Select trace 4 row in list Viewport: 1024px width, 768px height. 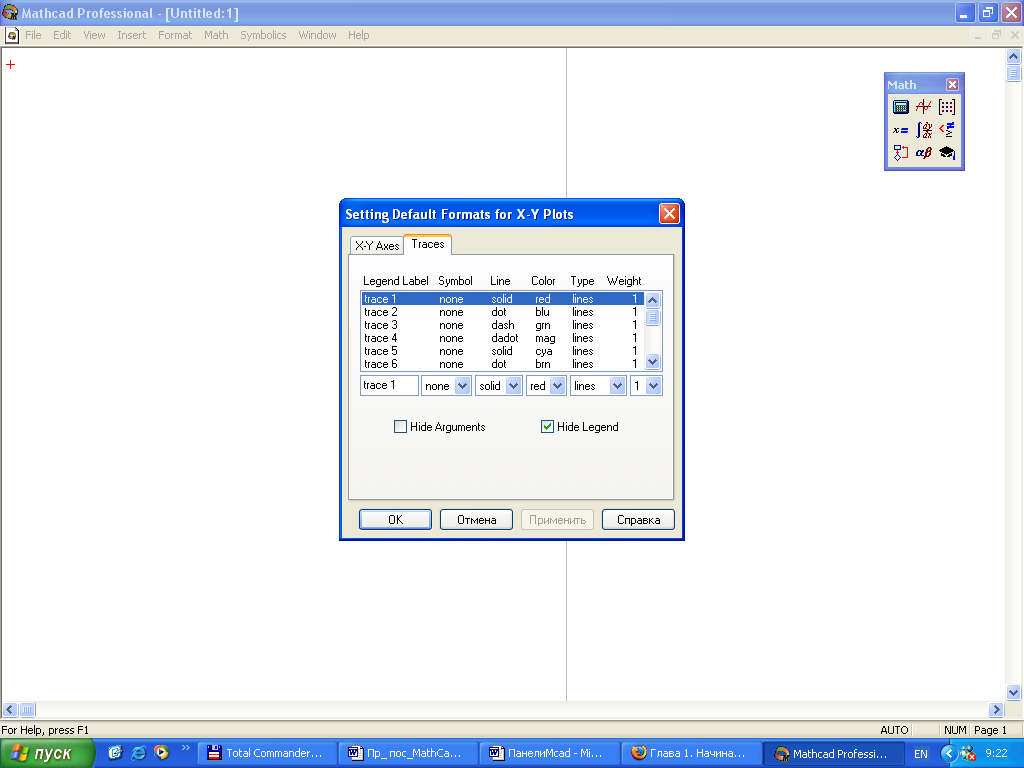click(502, 338)
